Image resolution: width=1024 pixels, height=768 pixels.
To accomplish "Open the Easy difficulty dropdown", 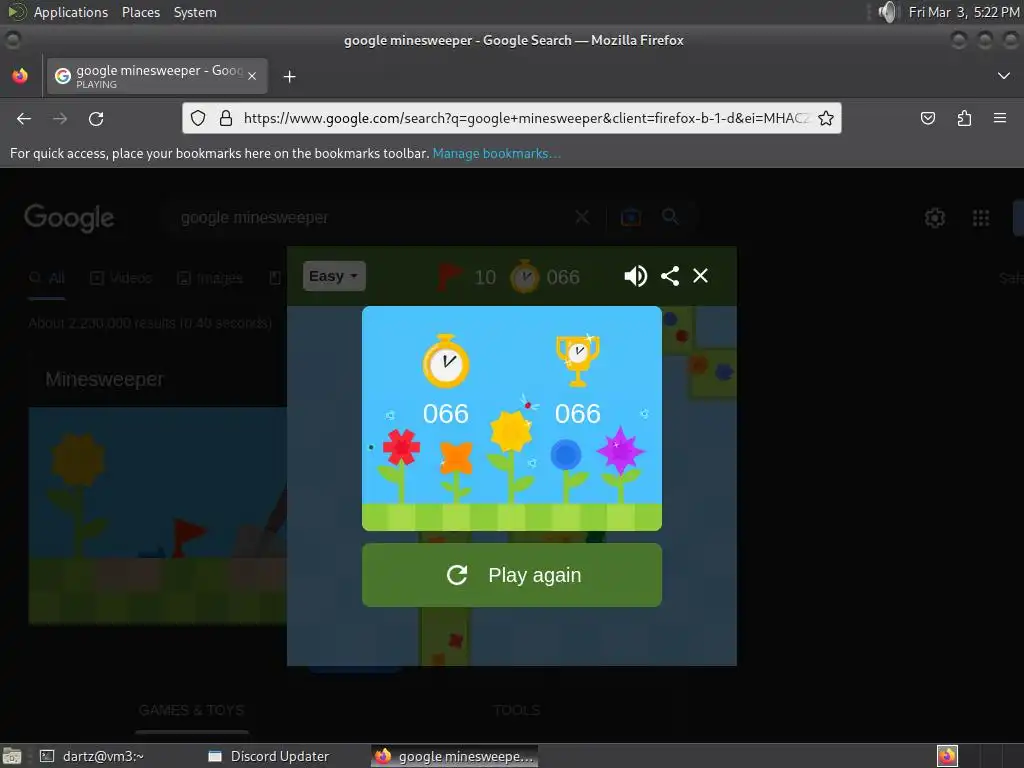I will point(334,276).
